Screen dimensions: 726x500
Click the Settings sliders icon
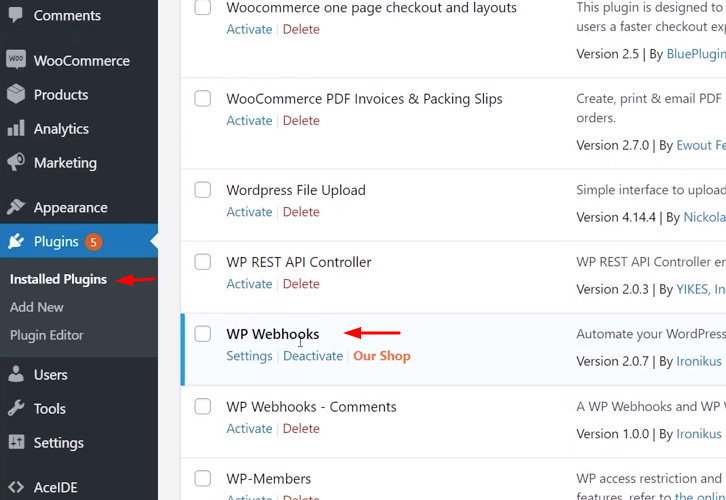coord(16,442)
